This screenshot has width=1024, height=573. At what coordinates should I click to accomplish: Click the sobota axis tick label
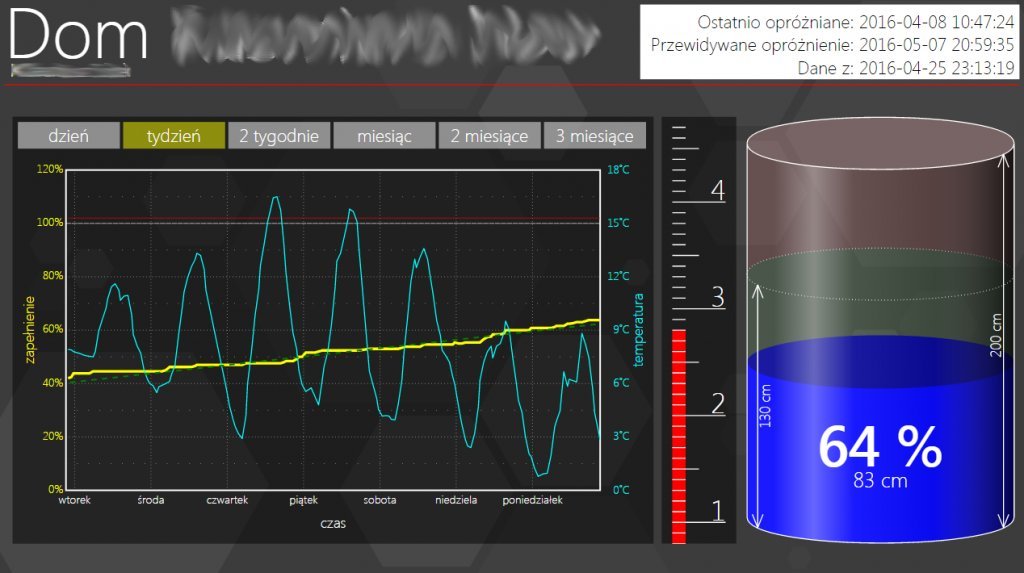(380, 500)
